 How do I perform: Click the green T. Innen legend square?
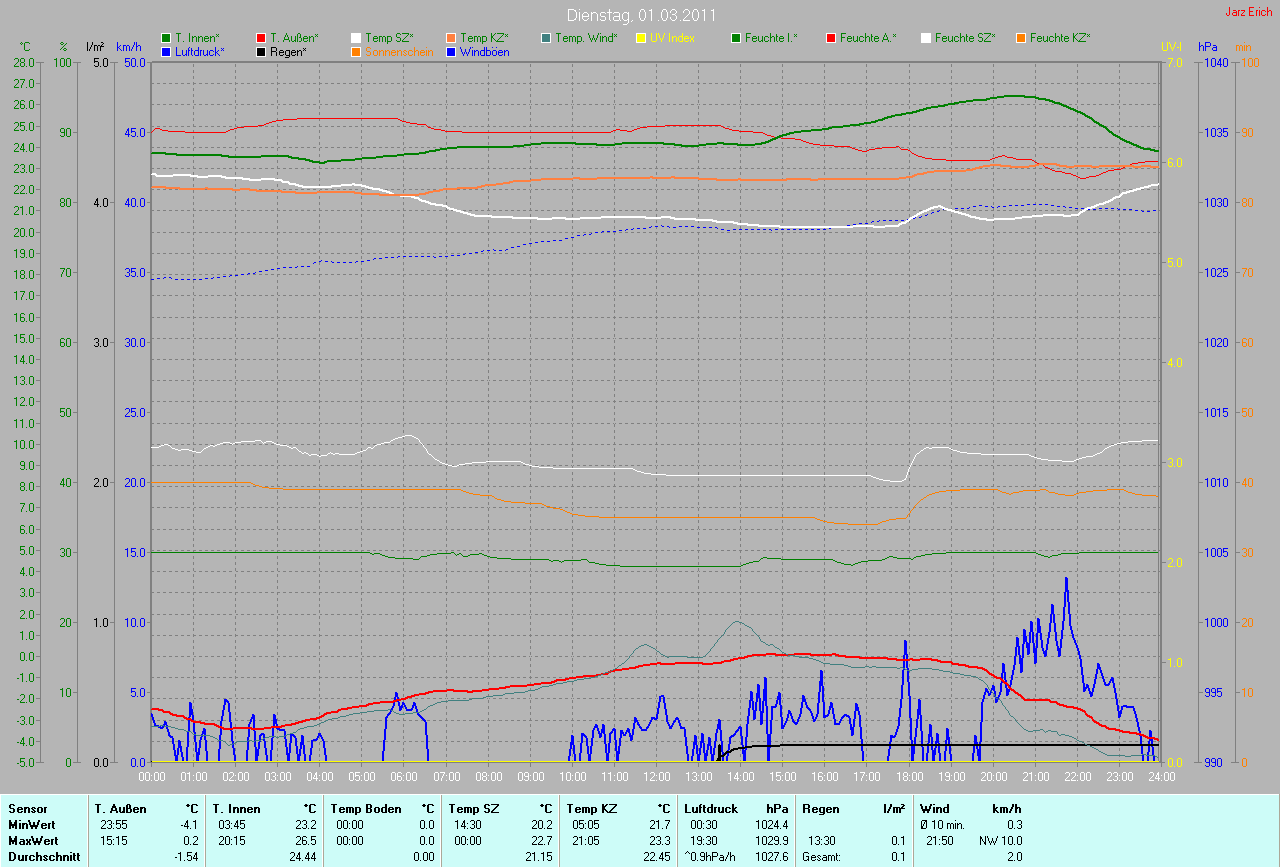[166, 38]
